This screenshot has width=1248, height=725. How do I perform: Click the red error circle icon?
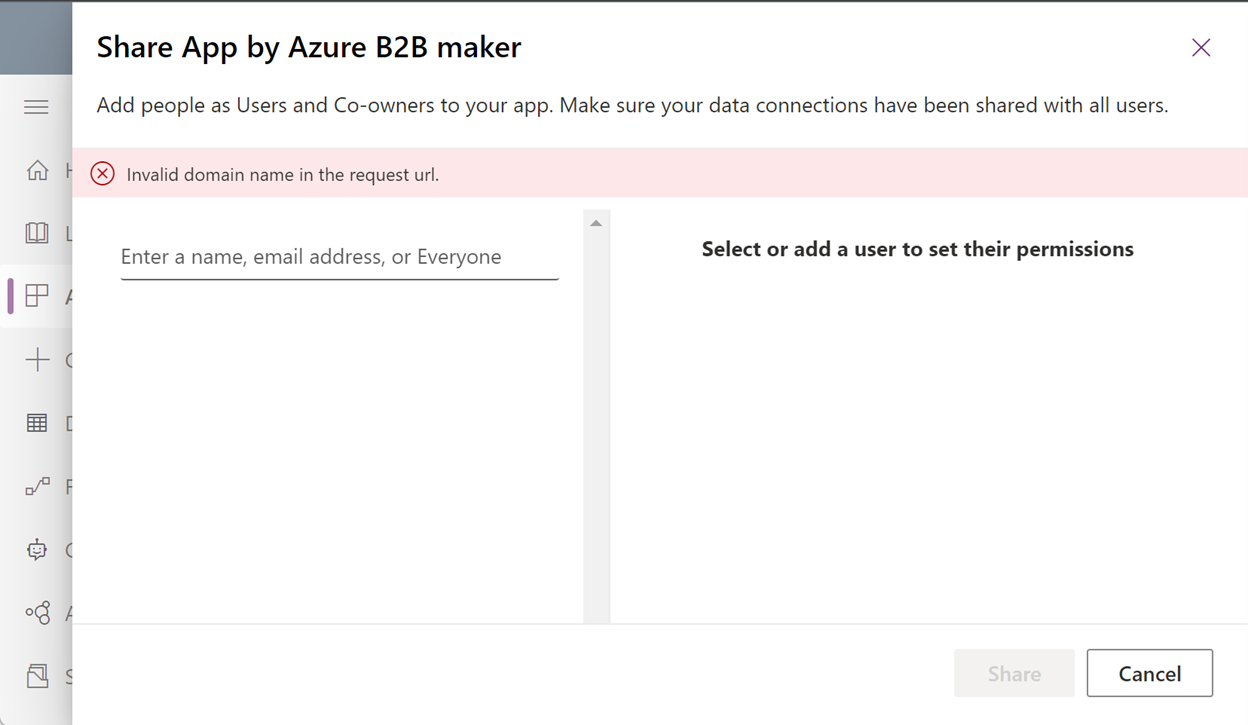102,173
